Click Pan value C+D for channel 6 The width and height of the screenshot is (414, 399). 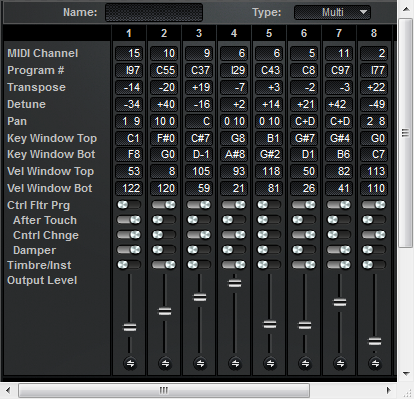304,121
